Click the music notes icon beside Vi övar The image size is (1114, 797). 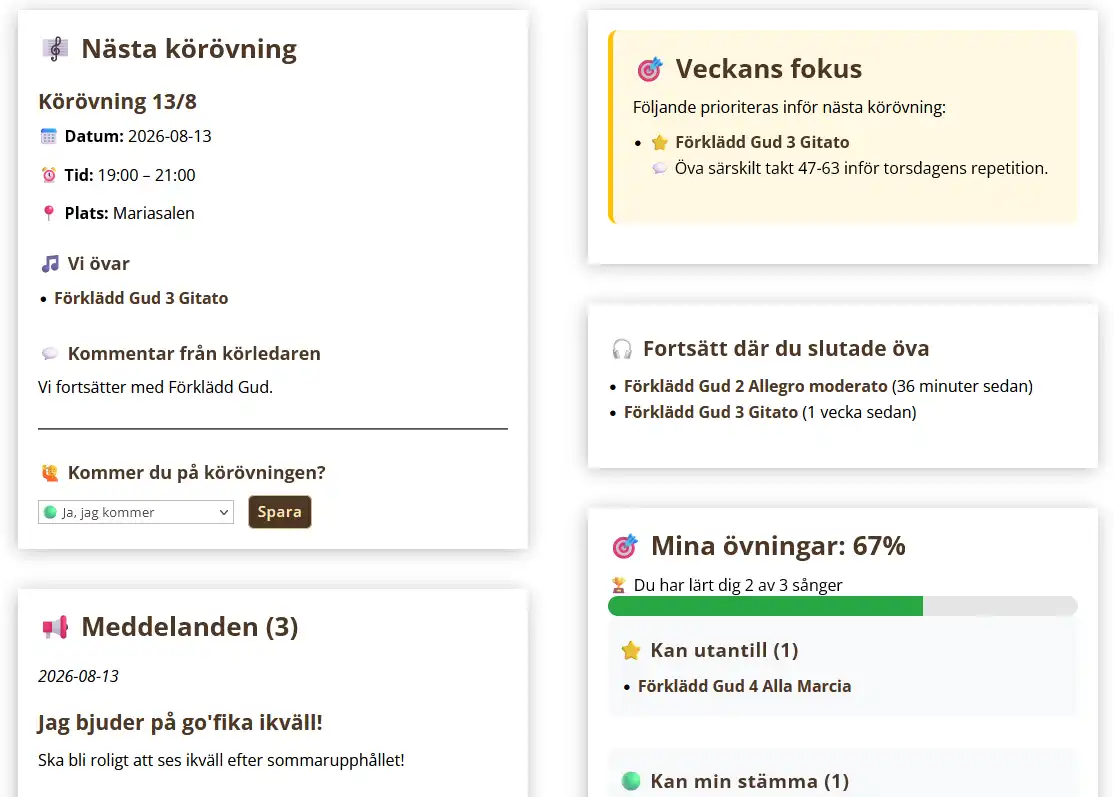point(50,264)
